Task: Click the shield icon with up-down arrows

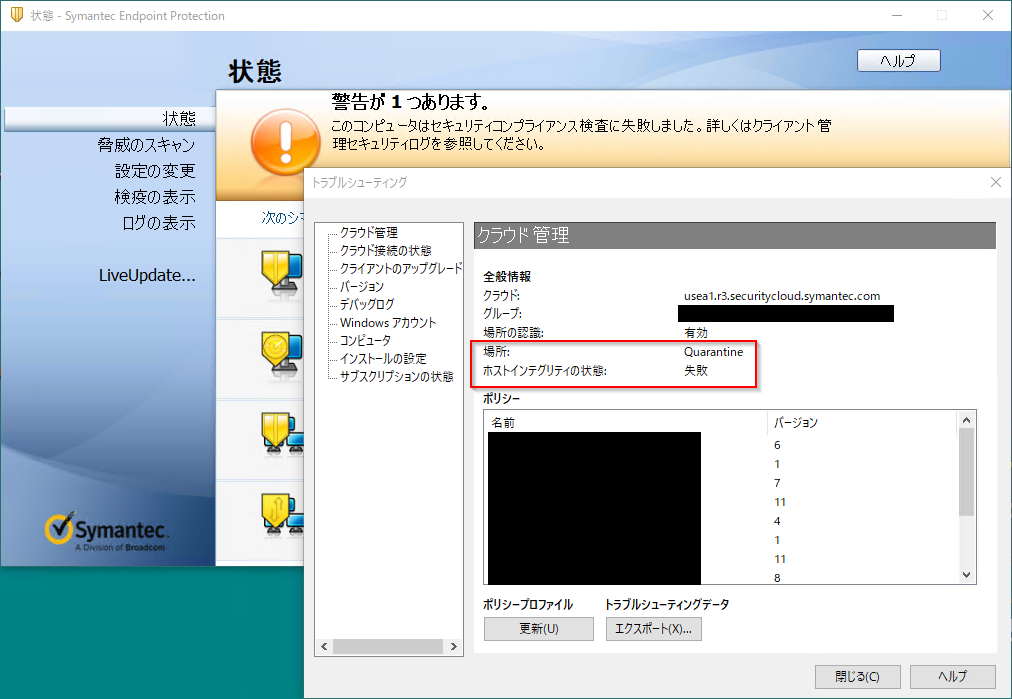Action: click(283, 516)
